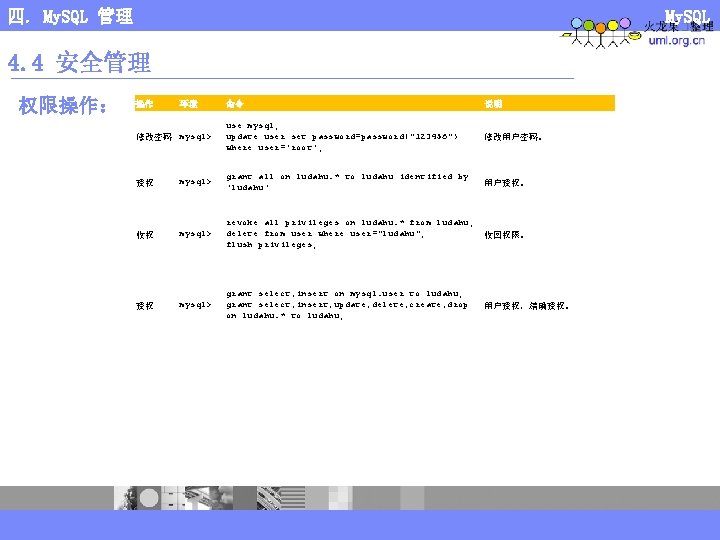Click the 'update user set password' command cell
This screenshot has height=540, width=720.
click(x=342, y=137)
